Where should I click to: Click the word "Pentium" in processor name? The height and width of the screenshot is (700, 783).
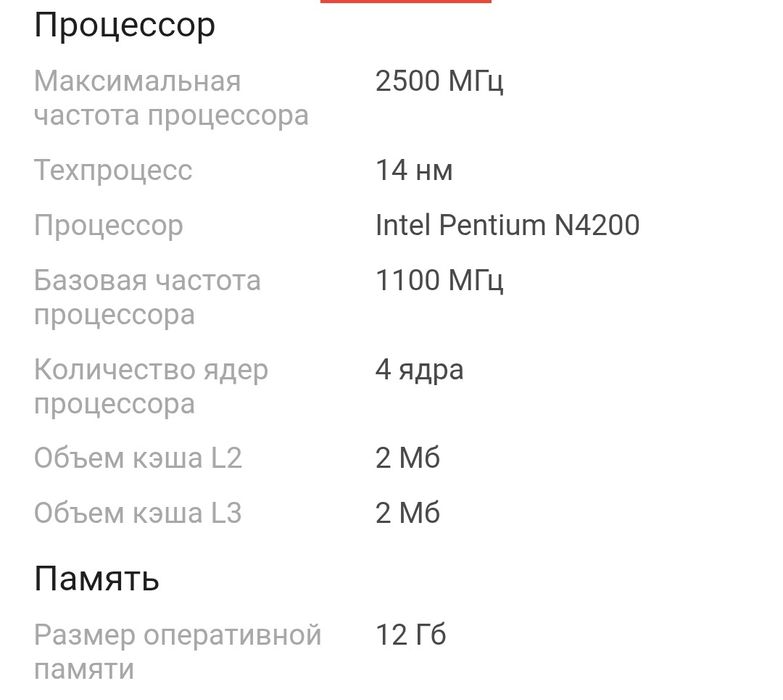click(x=492, y=226)
